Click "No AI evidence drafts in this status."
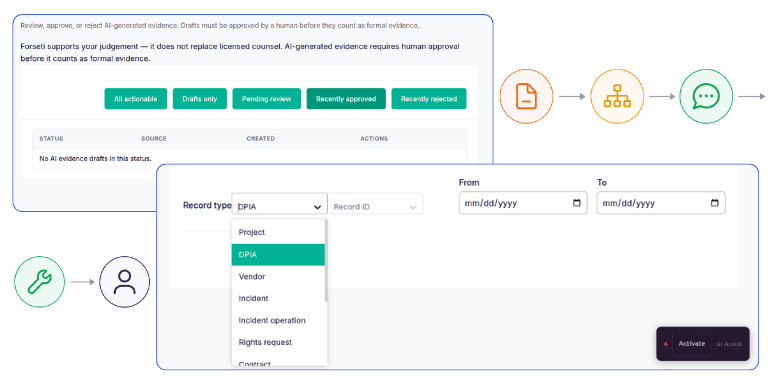Viewport: 774px width, 384px height. pos(95,158)
